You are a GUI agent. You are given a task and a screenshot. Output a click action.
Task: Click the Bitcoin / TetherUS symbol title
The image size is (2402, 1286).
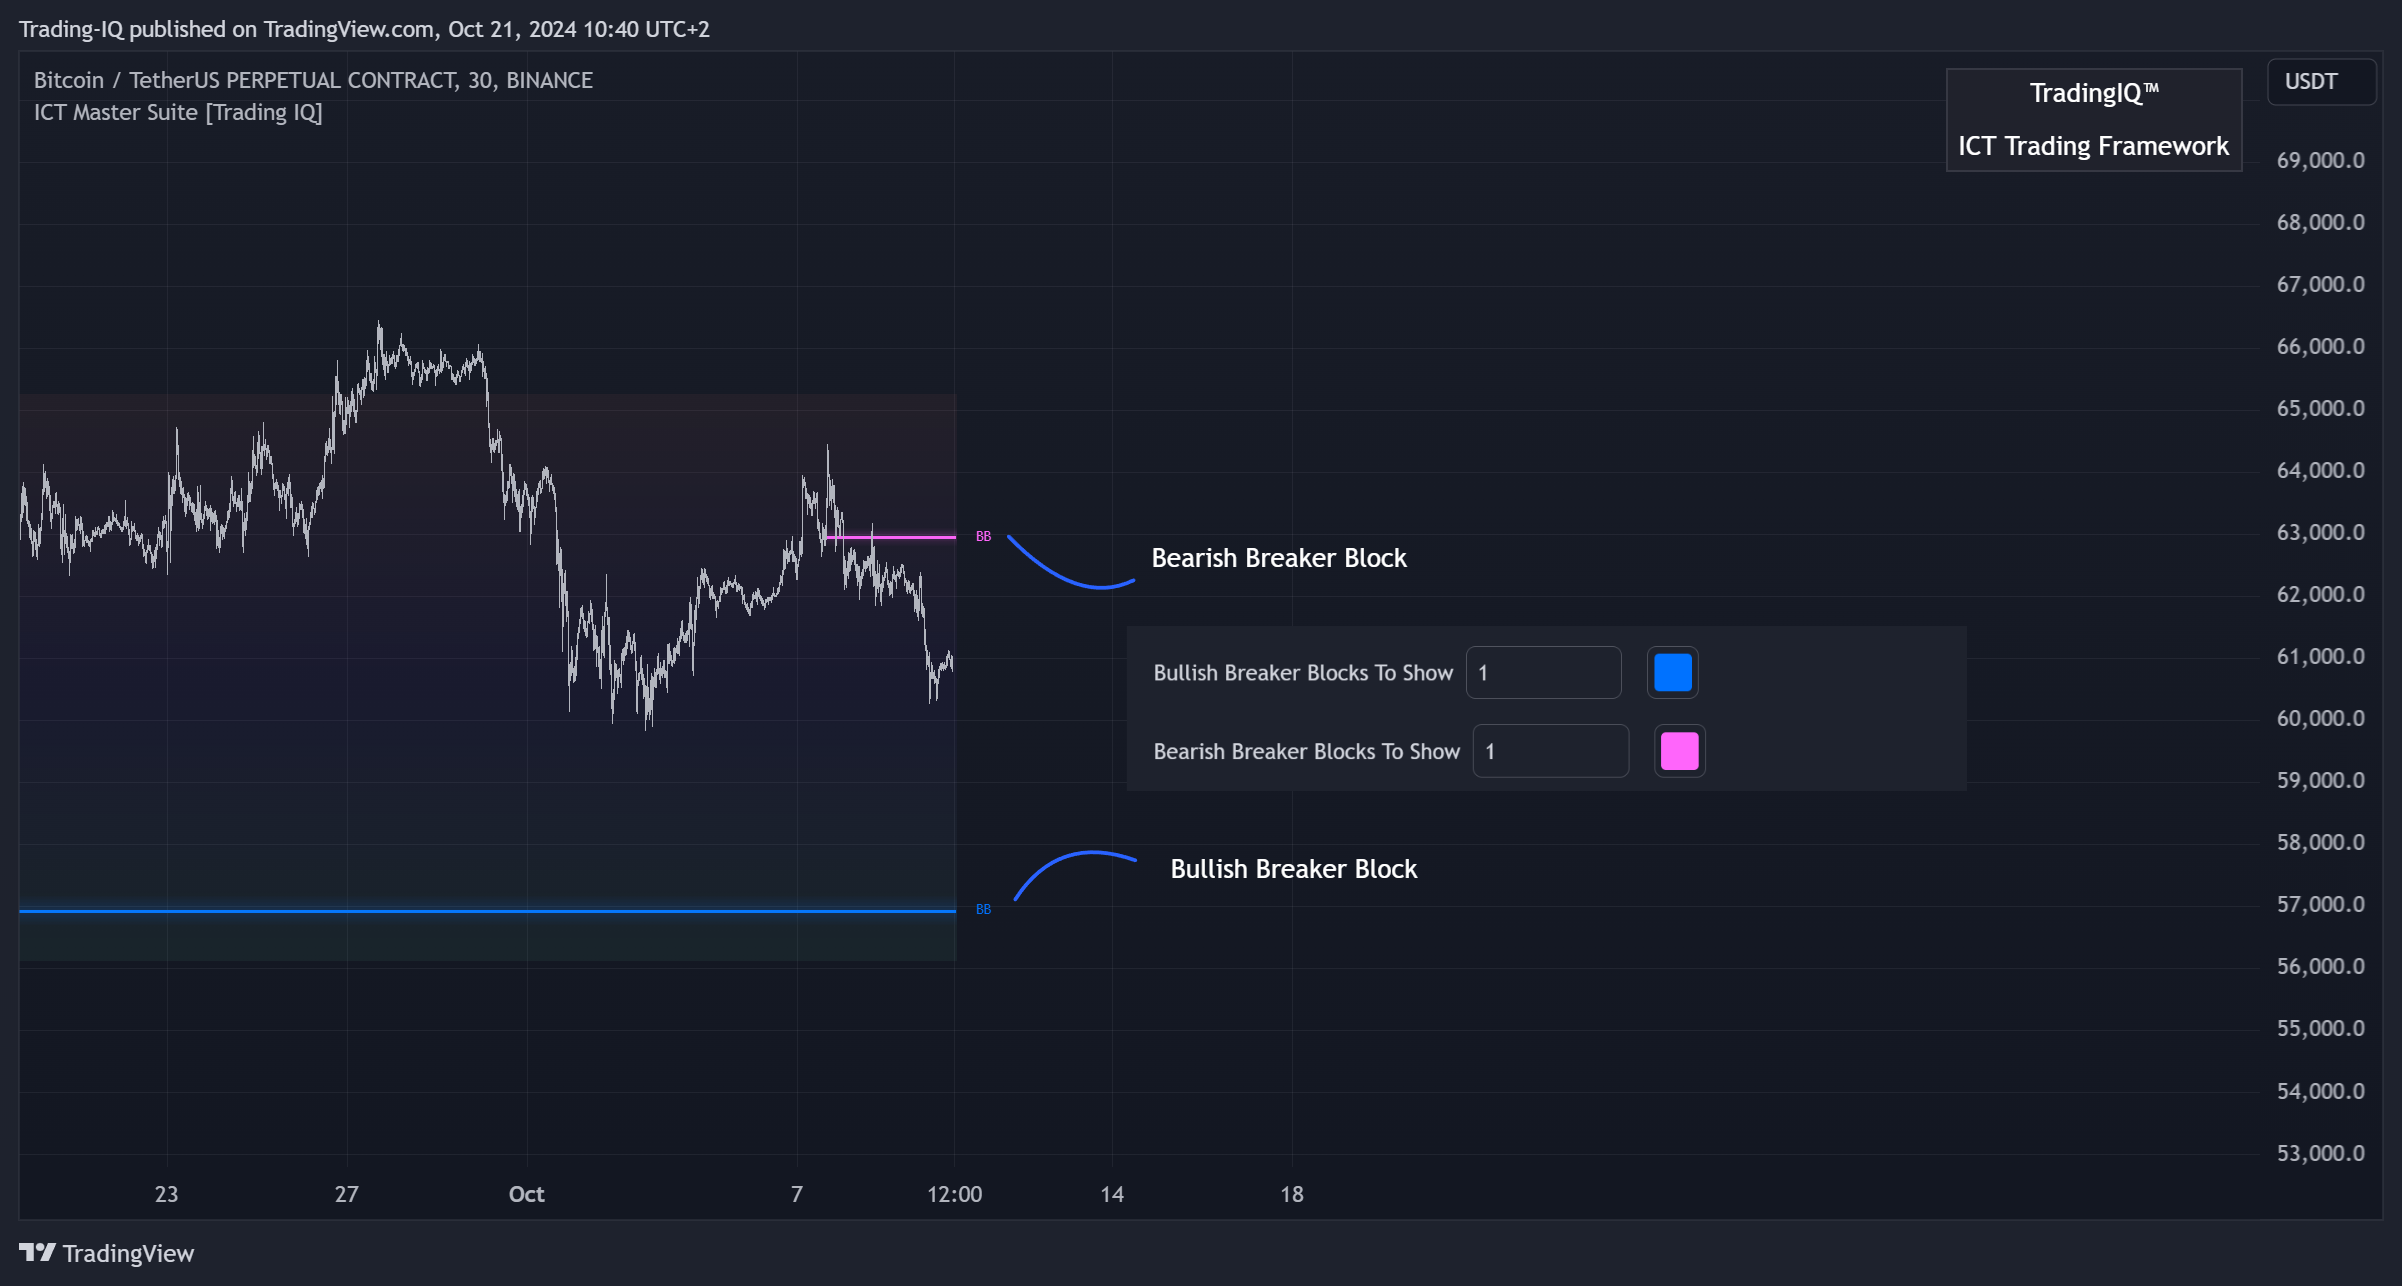pos(313,80)
